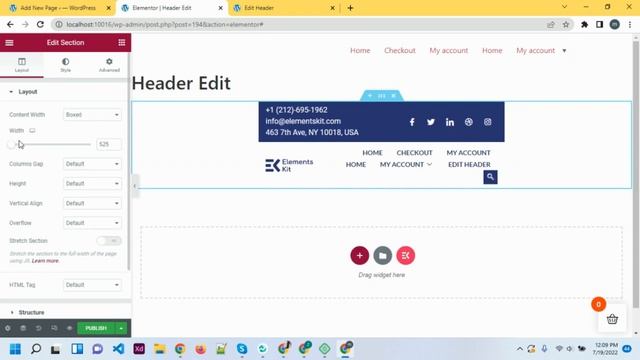Viewport: 640px width, 360px height.
Task: Switch to Edit Header browser tab
Action: [283, 8]
